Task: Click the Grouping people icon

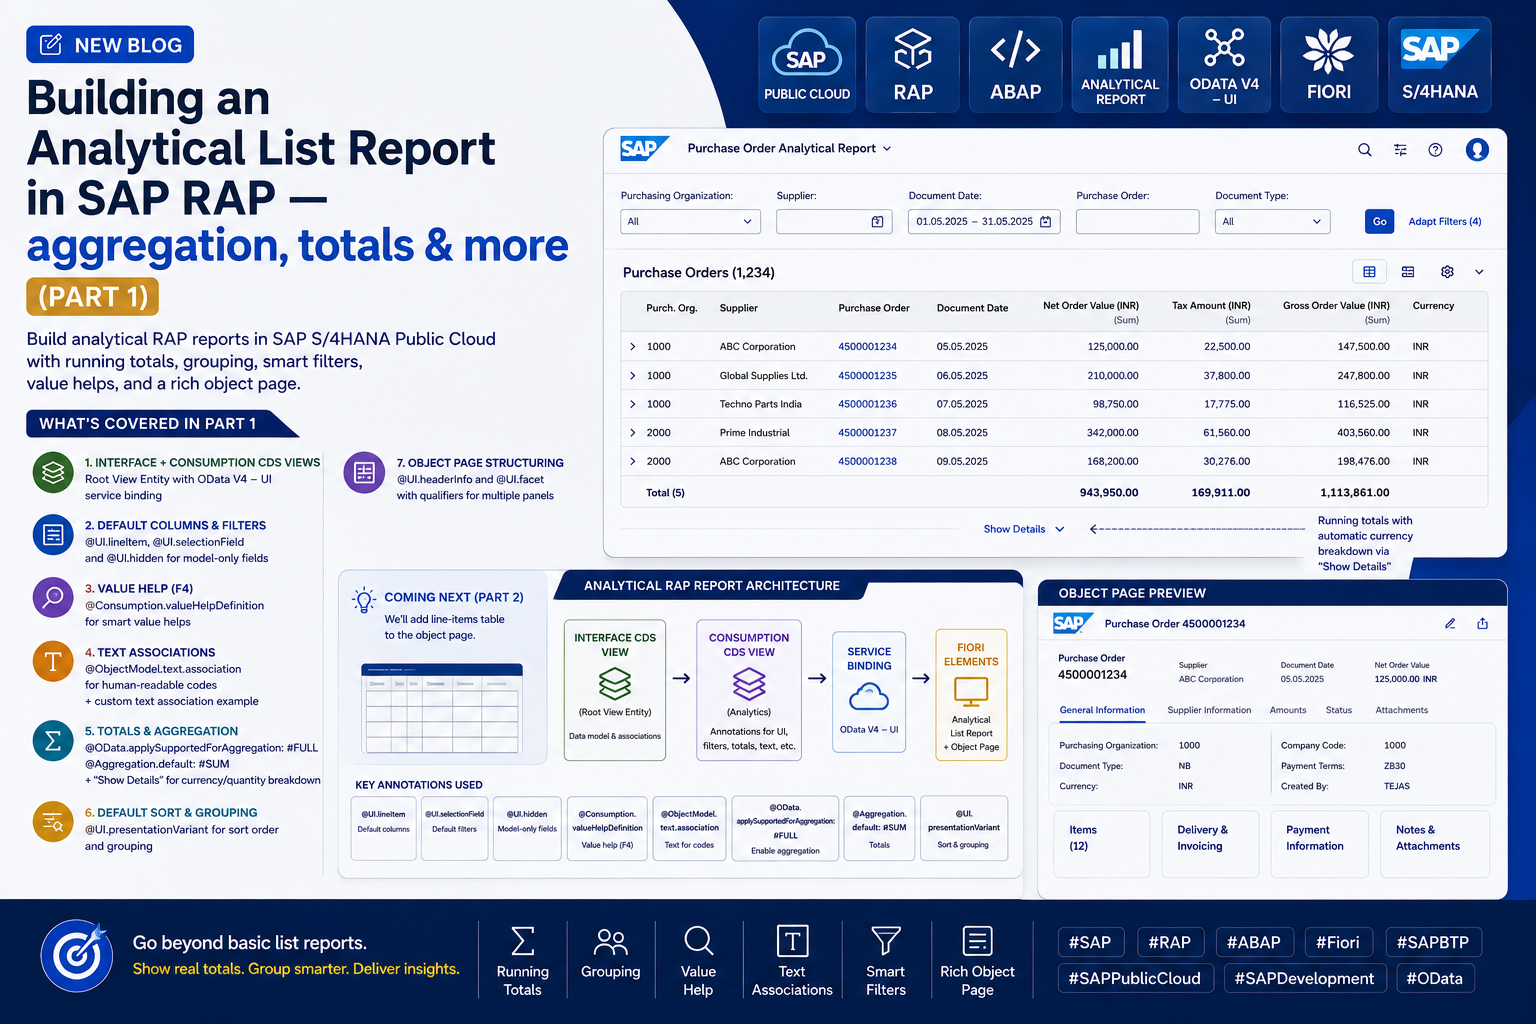Action: (x=610, y=941)
